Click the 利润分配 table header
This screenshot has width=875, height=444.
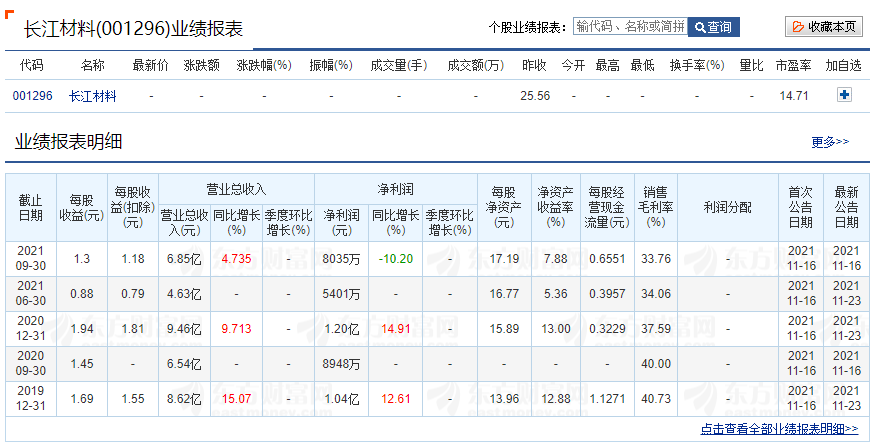coord(728,207)
